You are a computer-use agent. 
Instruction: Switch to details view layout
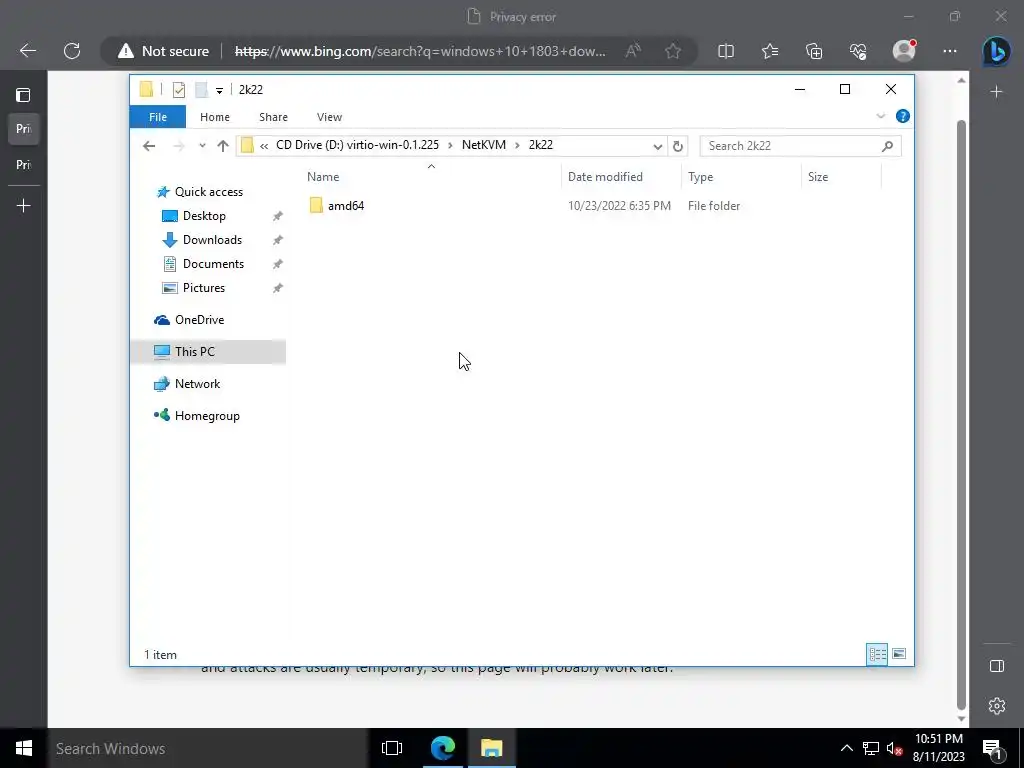[877, 654]
